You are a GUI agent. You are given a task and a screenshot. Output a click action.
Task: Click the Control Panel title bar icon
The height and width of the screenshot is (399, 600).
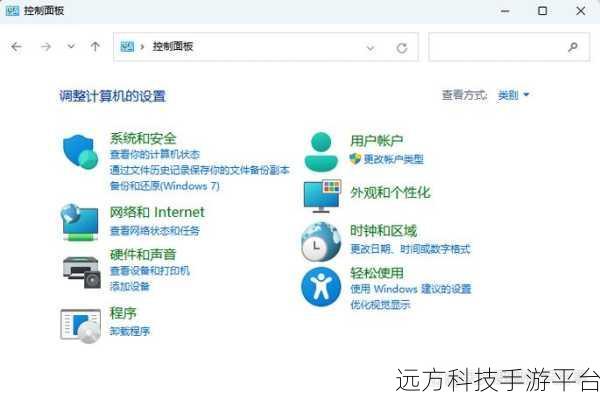click(x=12, y=11)
